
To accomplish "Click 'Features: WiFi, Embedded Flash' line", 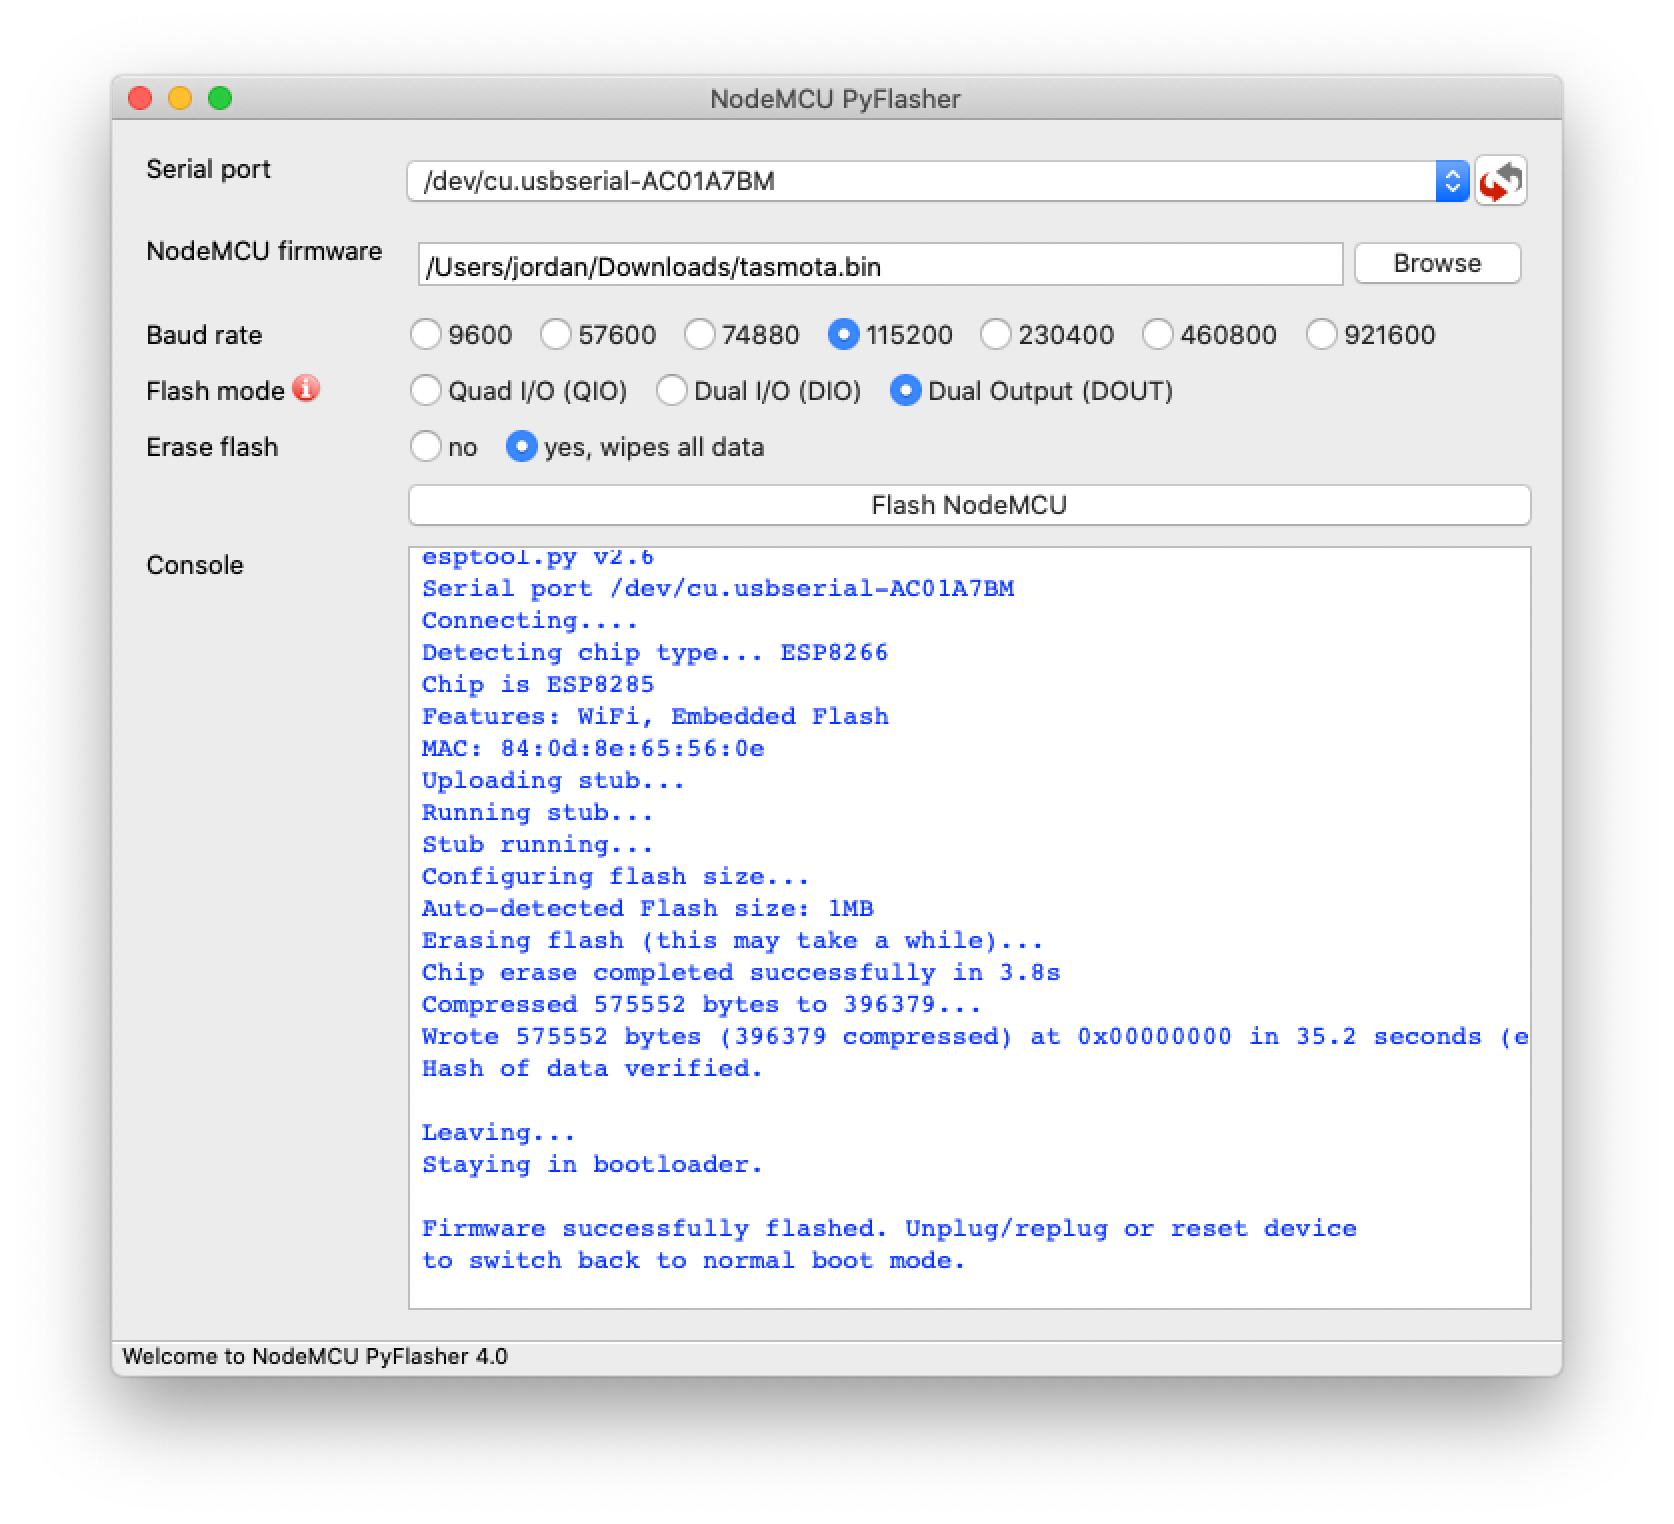I will pyautogui.click(x=655, y=716).
